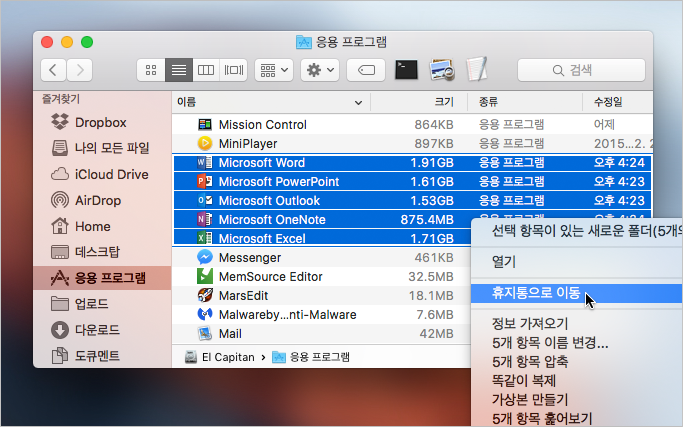
Task: Open the notepad text editor toolbar icon
Action: coord(477,69)
